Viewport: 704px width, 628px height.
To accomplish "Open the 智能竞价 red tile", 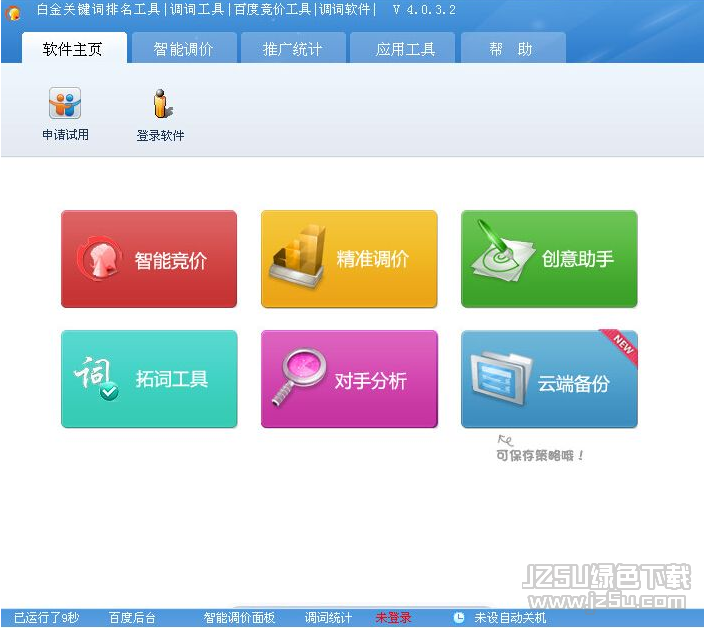I will 149,259.
